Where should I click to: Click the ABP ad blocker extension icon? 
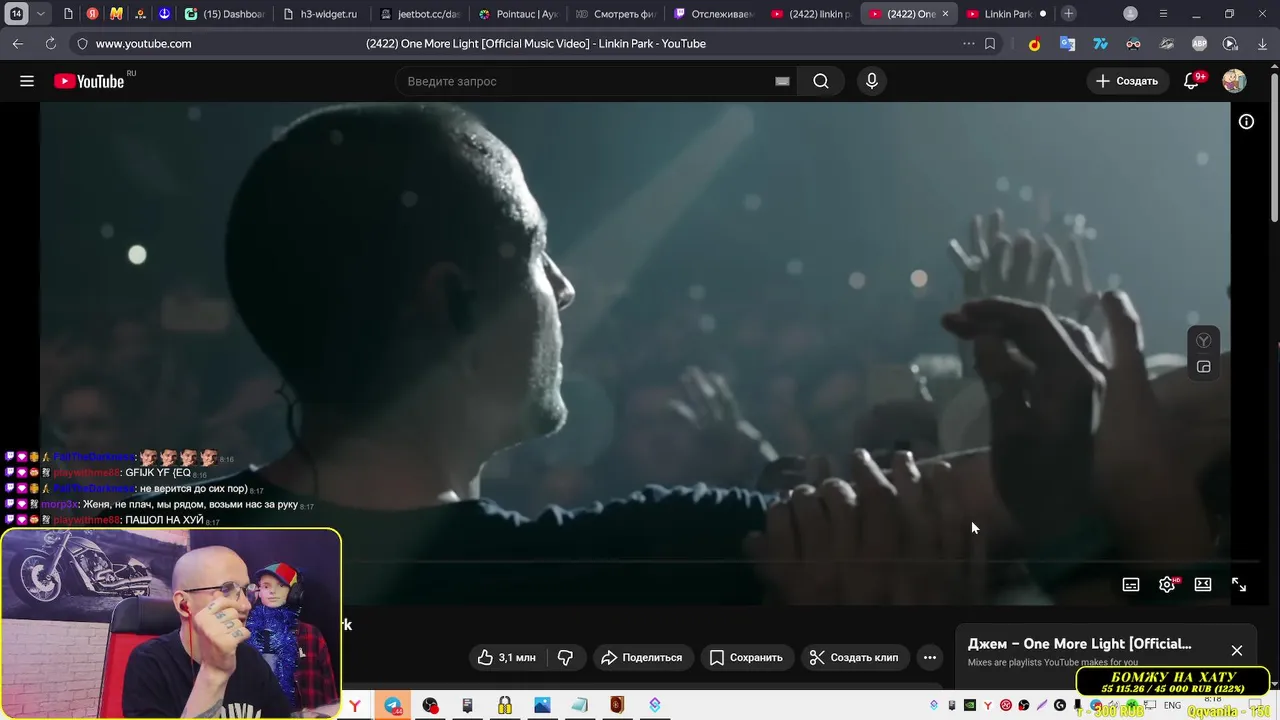pos(1199,44)
